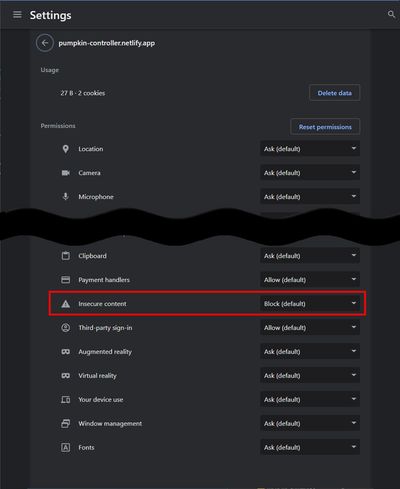This screenshot has height=489, width=400.
Task: Open the Camera permission dropdown
Action: pos(310,173)
